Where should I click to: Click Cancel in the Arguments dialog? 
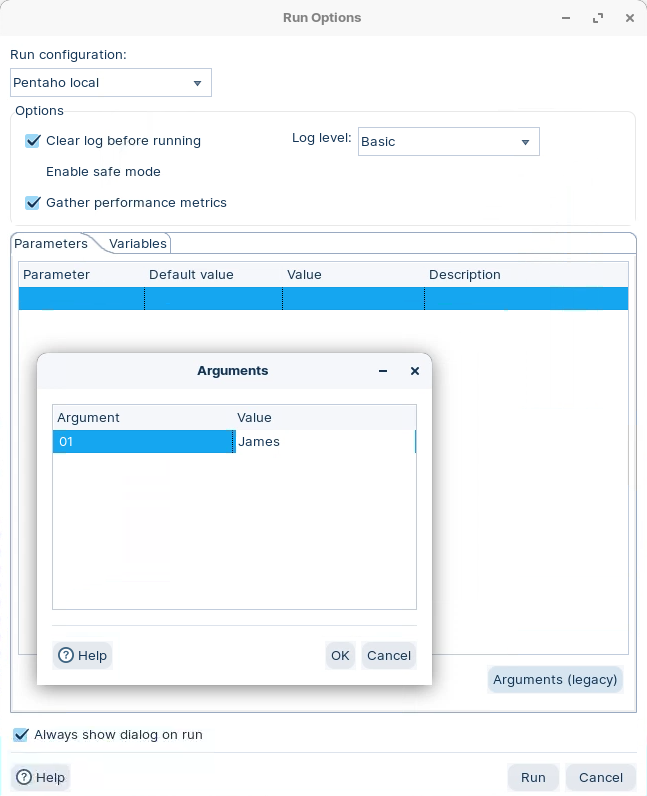point(388,656)
